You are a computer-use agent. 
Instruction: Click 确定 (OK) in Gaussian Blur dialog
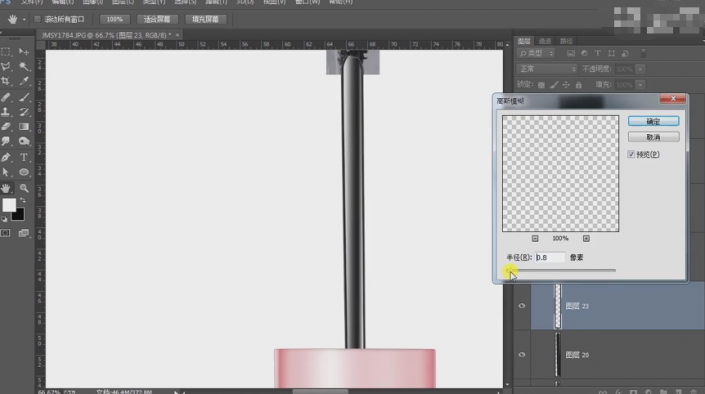[653, 121]
